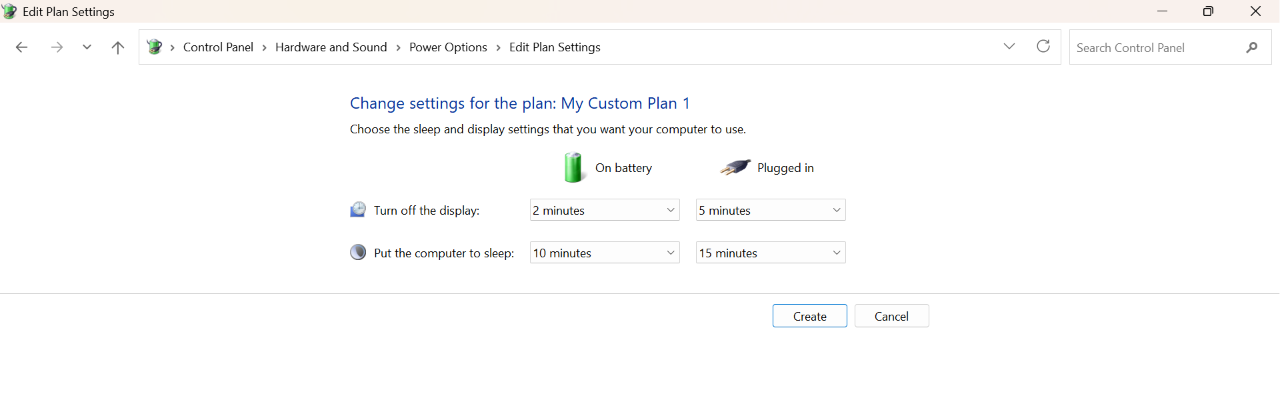The width and height of the screenshot is (1280, 408).
Task: Open sleep dropdown for Plugged in
Action: (x=770, y=253)
